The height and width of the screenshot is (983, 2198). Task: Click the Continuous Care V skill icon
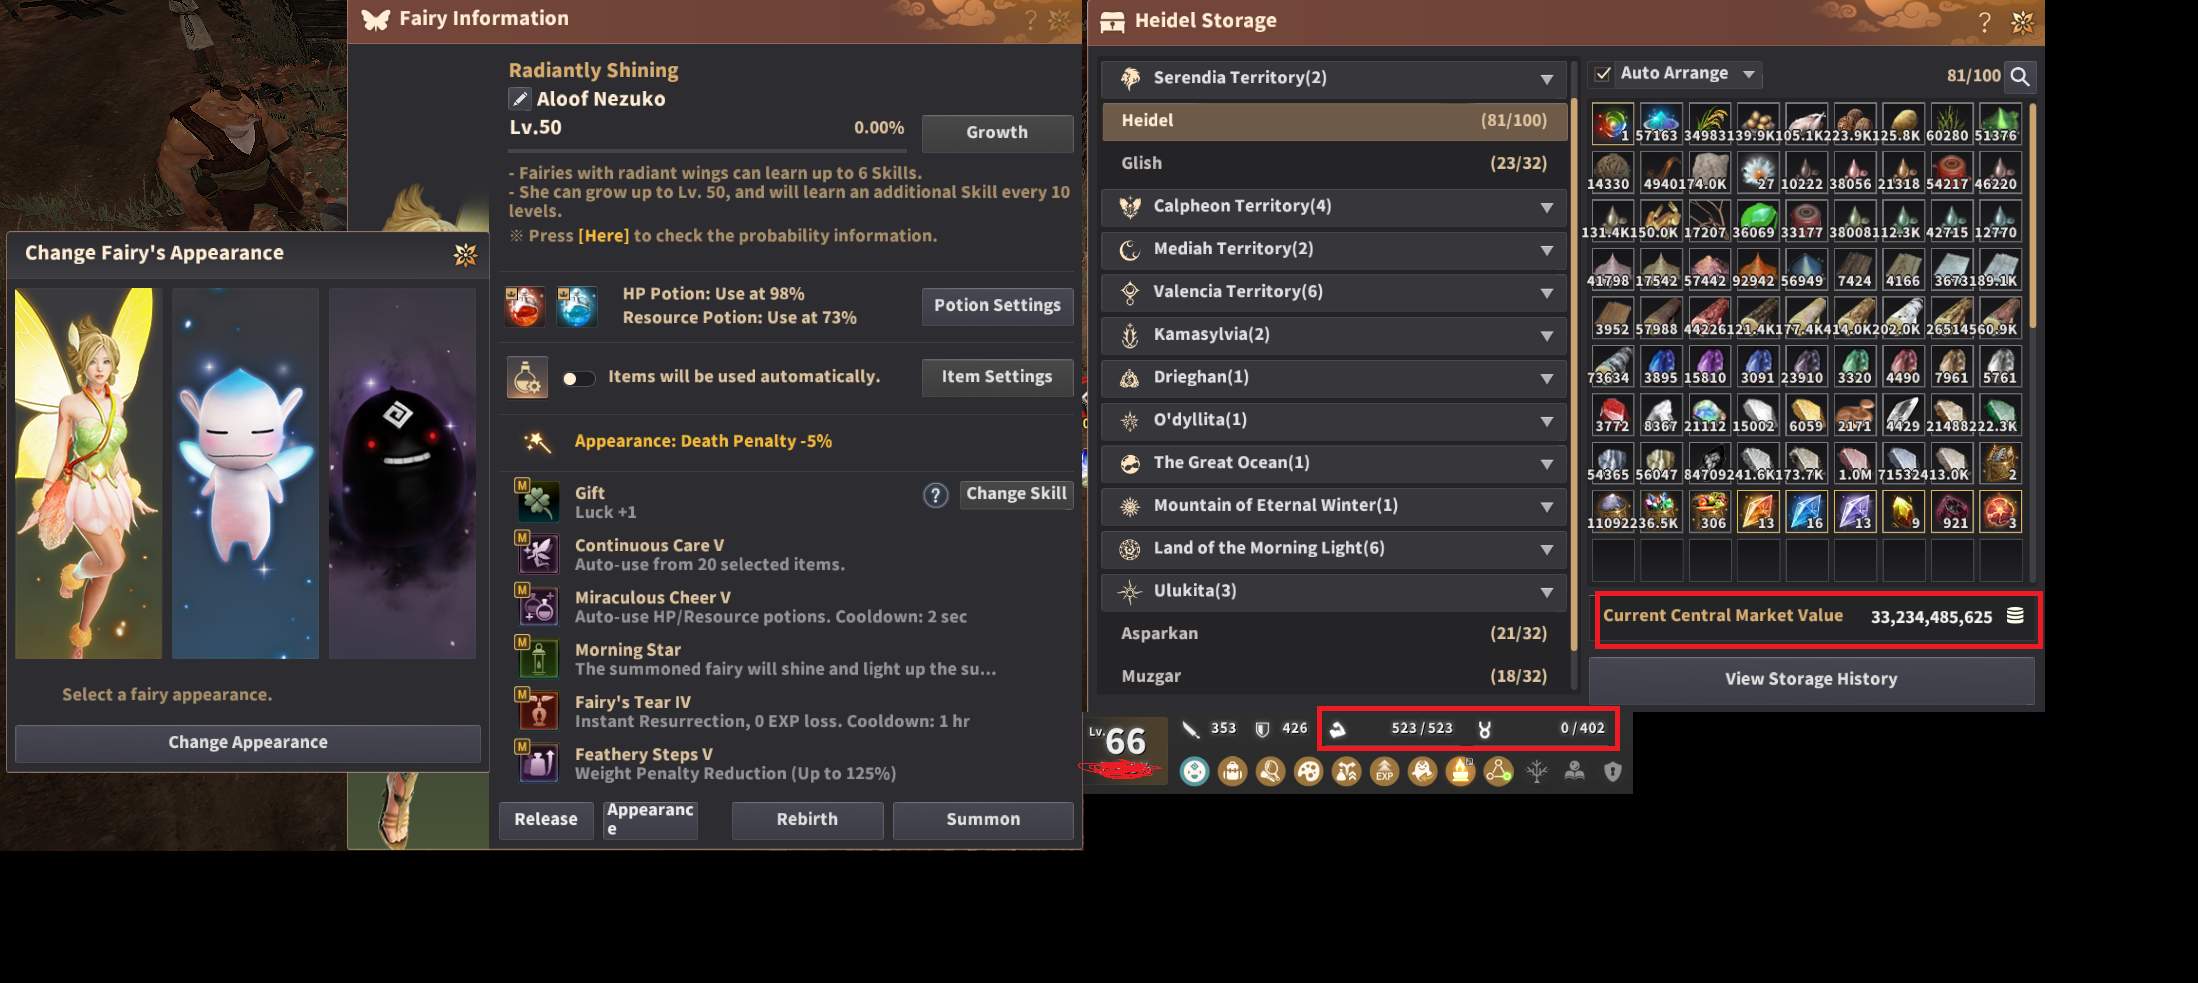click(537, 551)
